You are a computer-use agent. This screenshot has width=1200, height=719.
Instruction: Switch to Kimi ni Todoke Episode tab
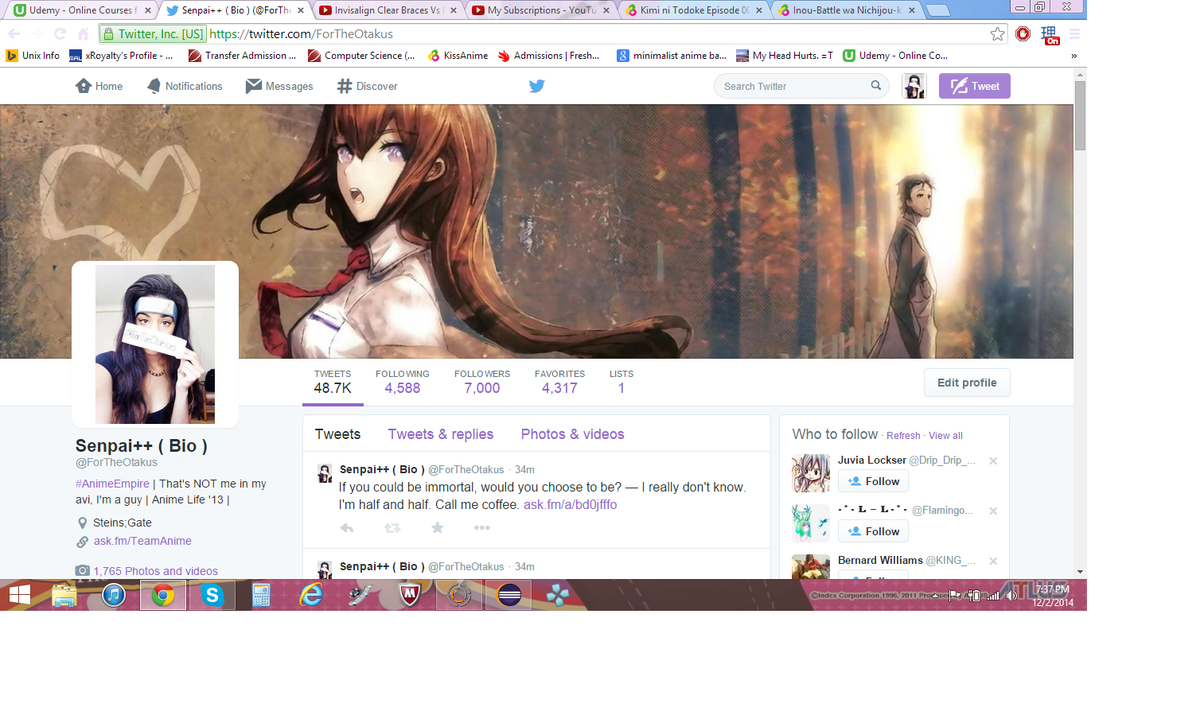click(693, 11)
